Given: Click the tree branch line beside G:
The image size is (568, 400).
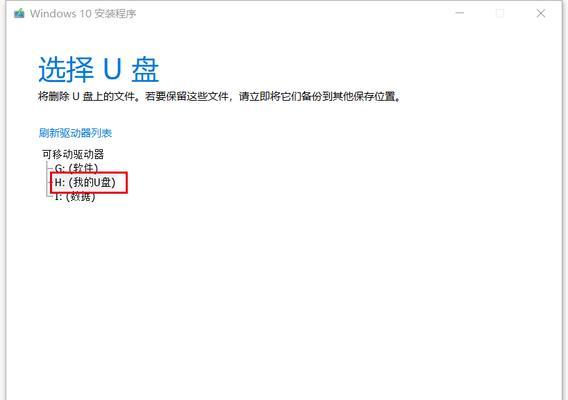Looking at the screenshot, I should (50, 168).
